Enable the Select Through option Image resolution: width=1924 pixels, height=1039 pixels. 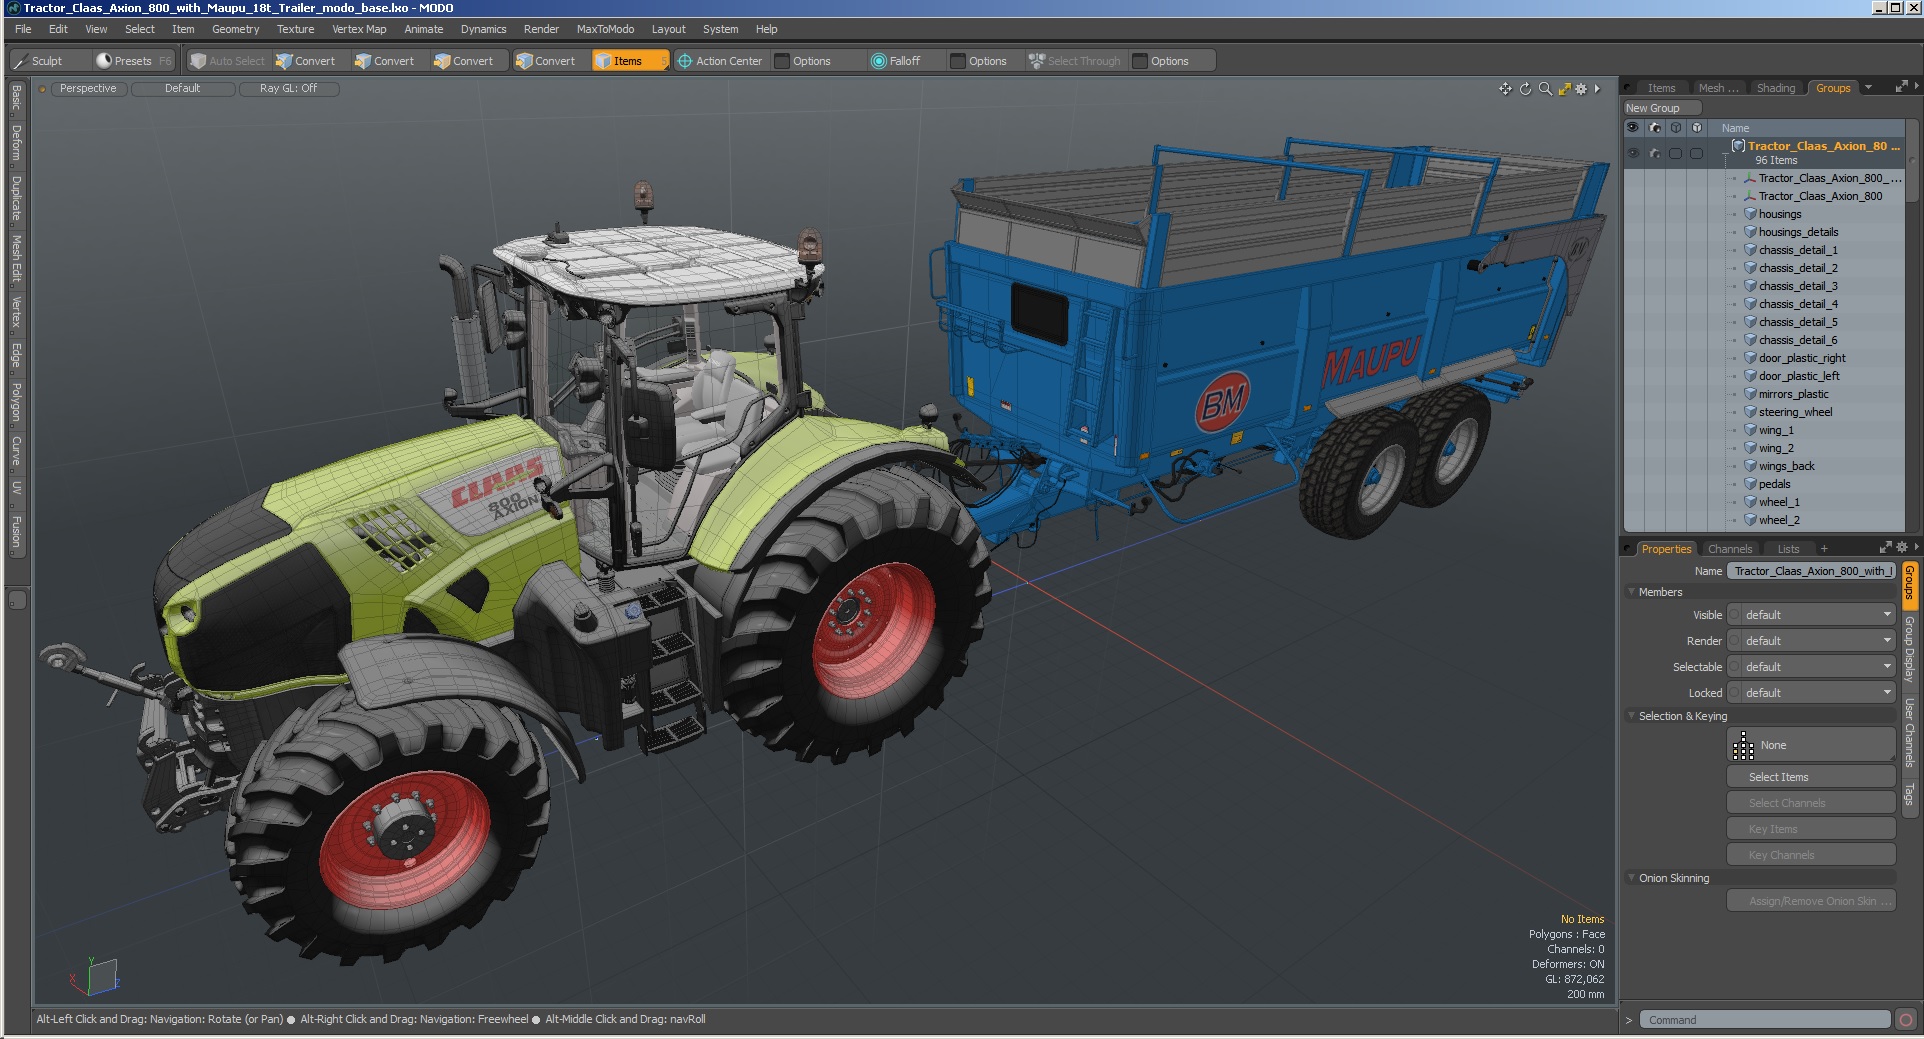[x=1075, y=61]
